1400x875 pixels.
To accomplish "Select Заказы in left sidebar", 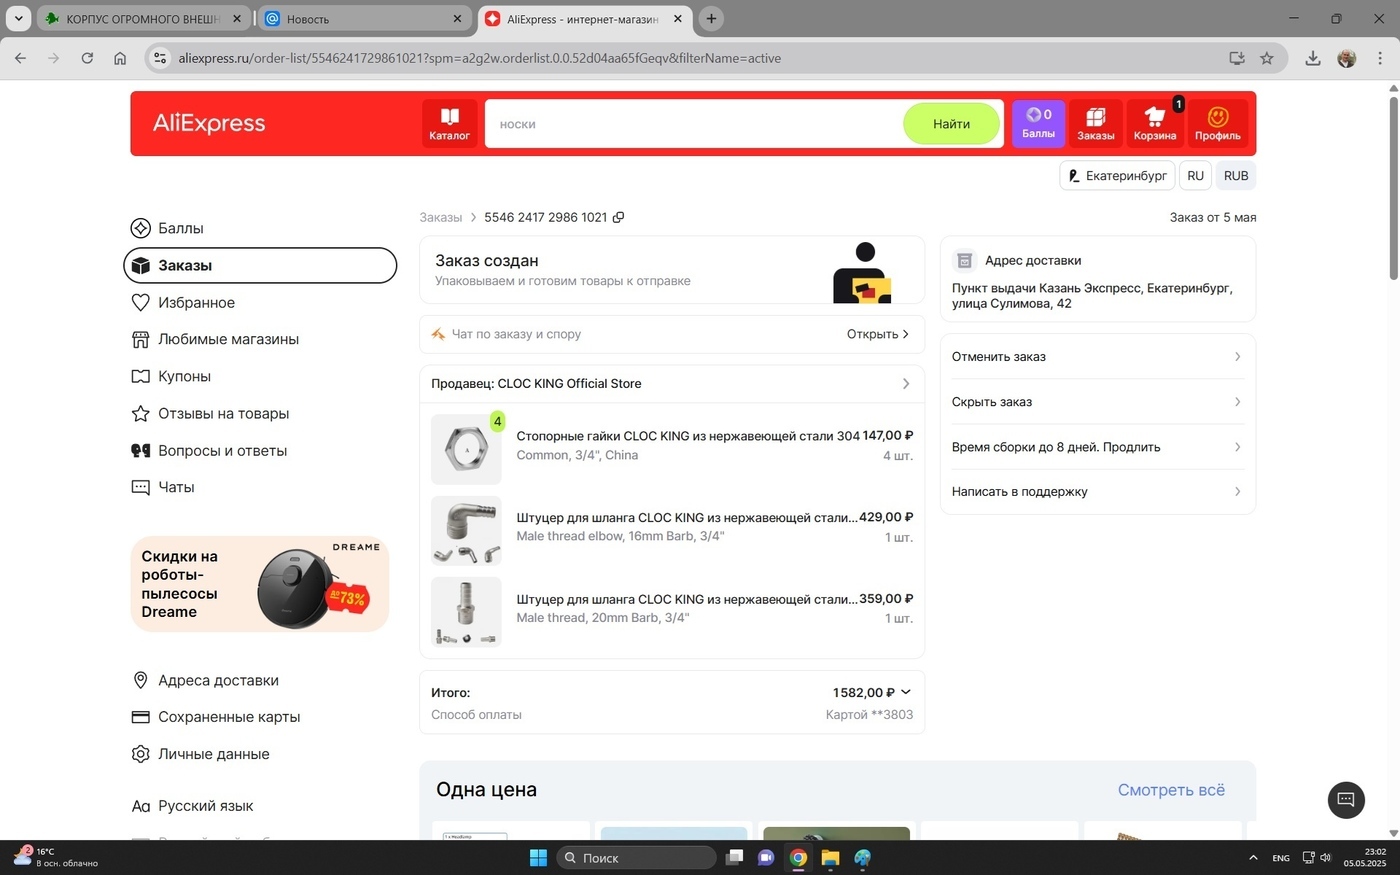I will tap(260, 265).
